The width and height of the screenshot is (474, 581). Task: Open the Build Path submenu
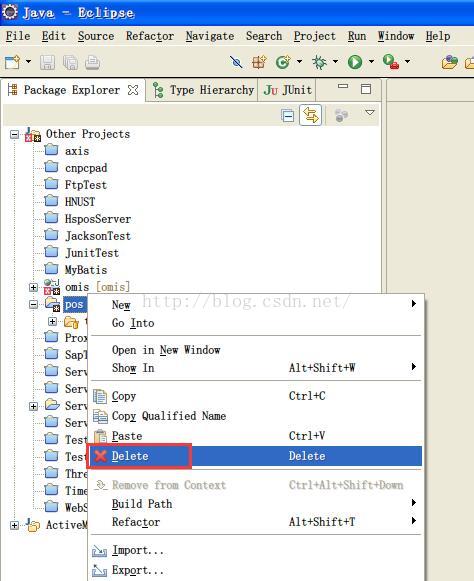(256, 504)
